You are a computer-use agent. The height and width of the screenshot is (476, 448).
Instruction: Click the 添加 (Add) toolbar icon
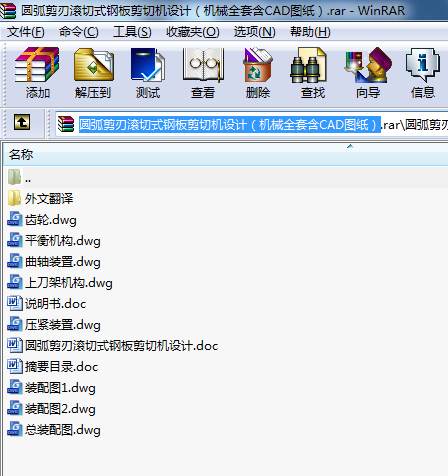(x=37, y=65)
